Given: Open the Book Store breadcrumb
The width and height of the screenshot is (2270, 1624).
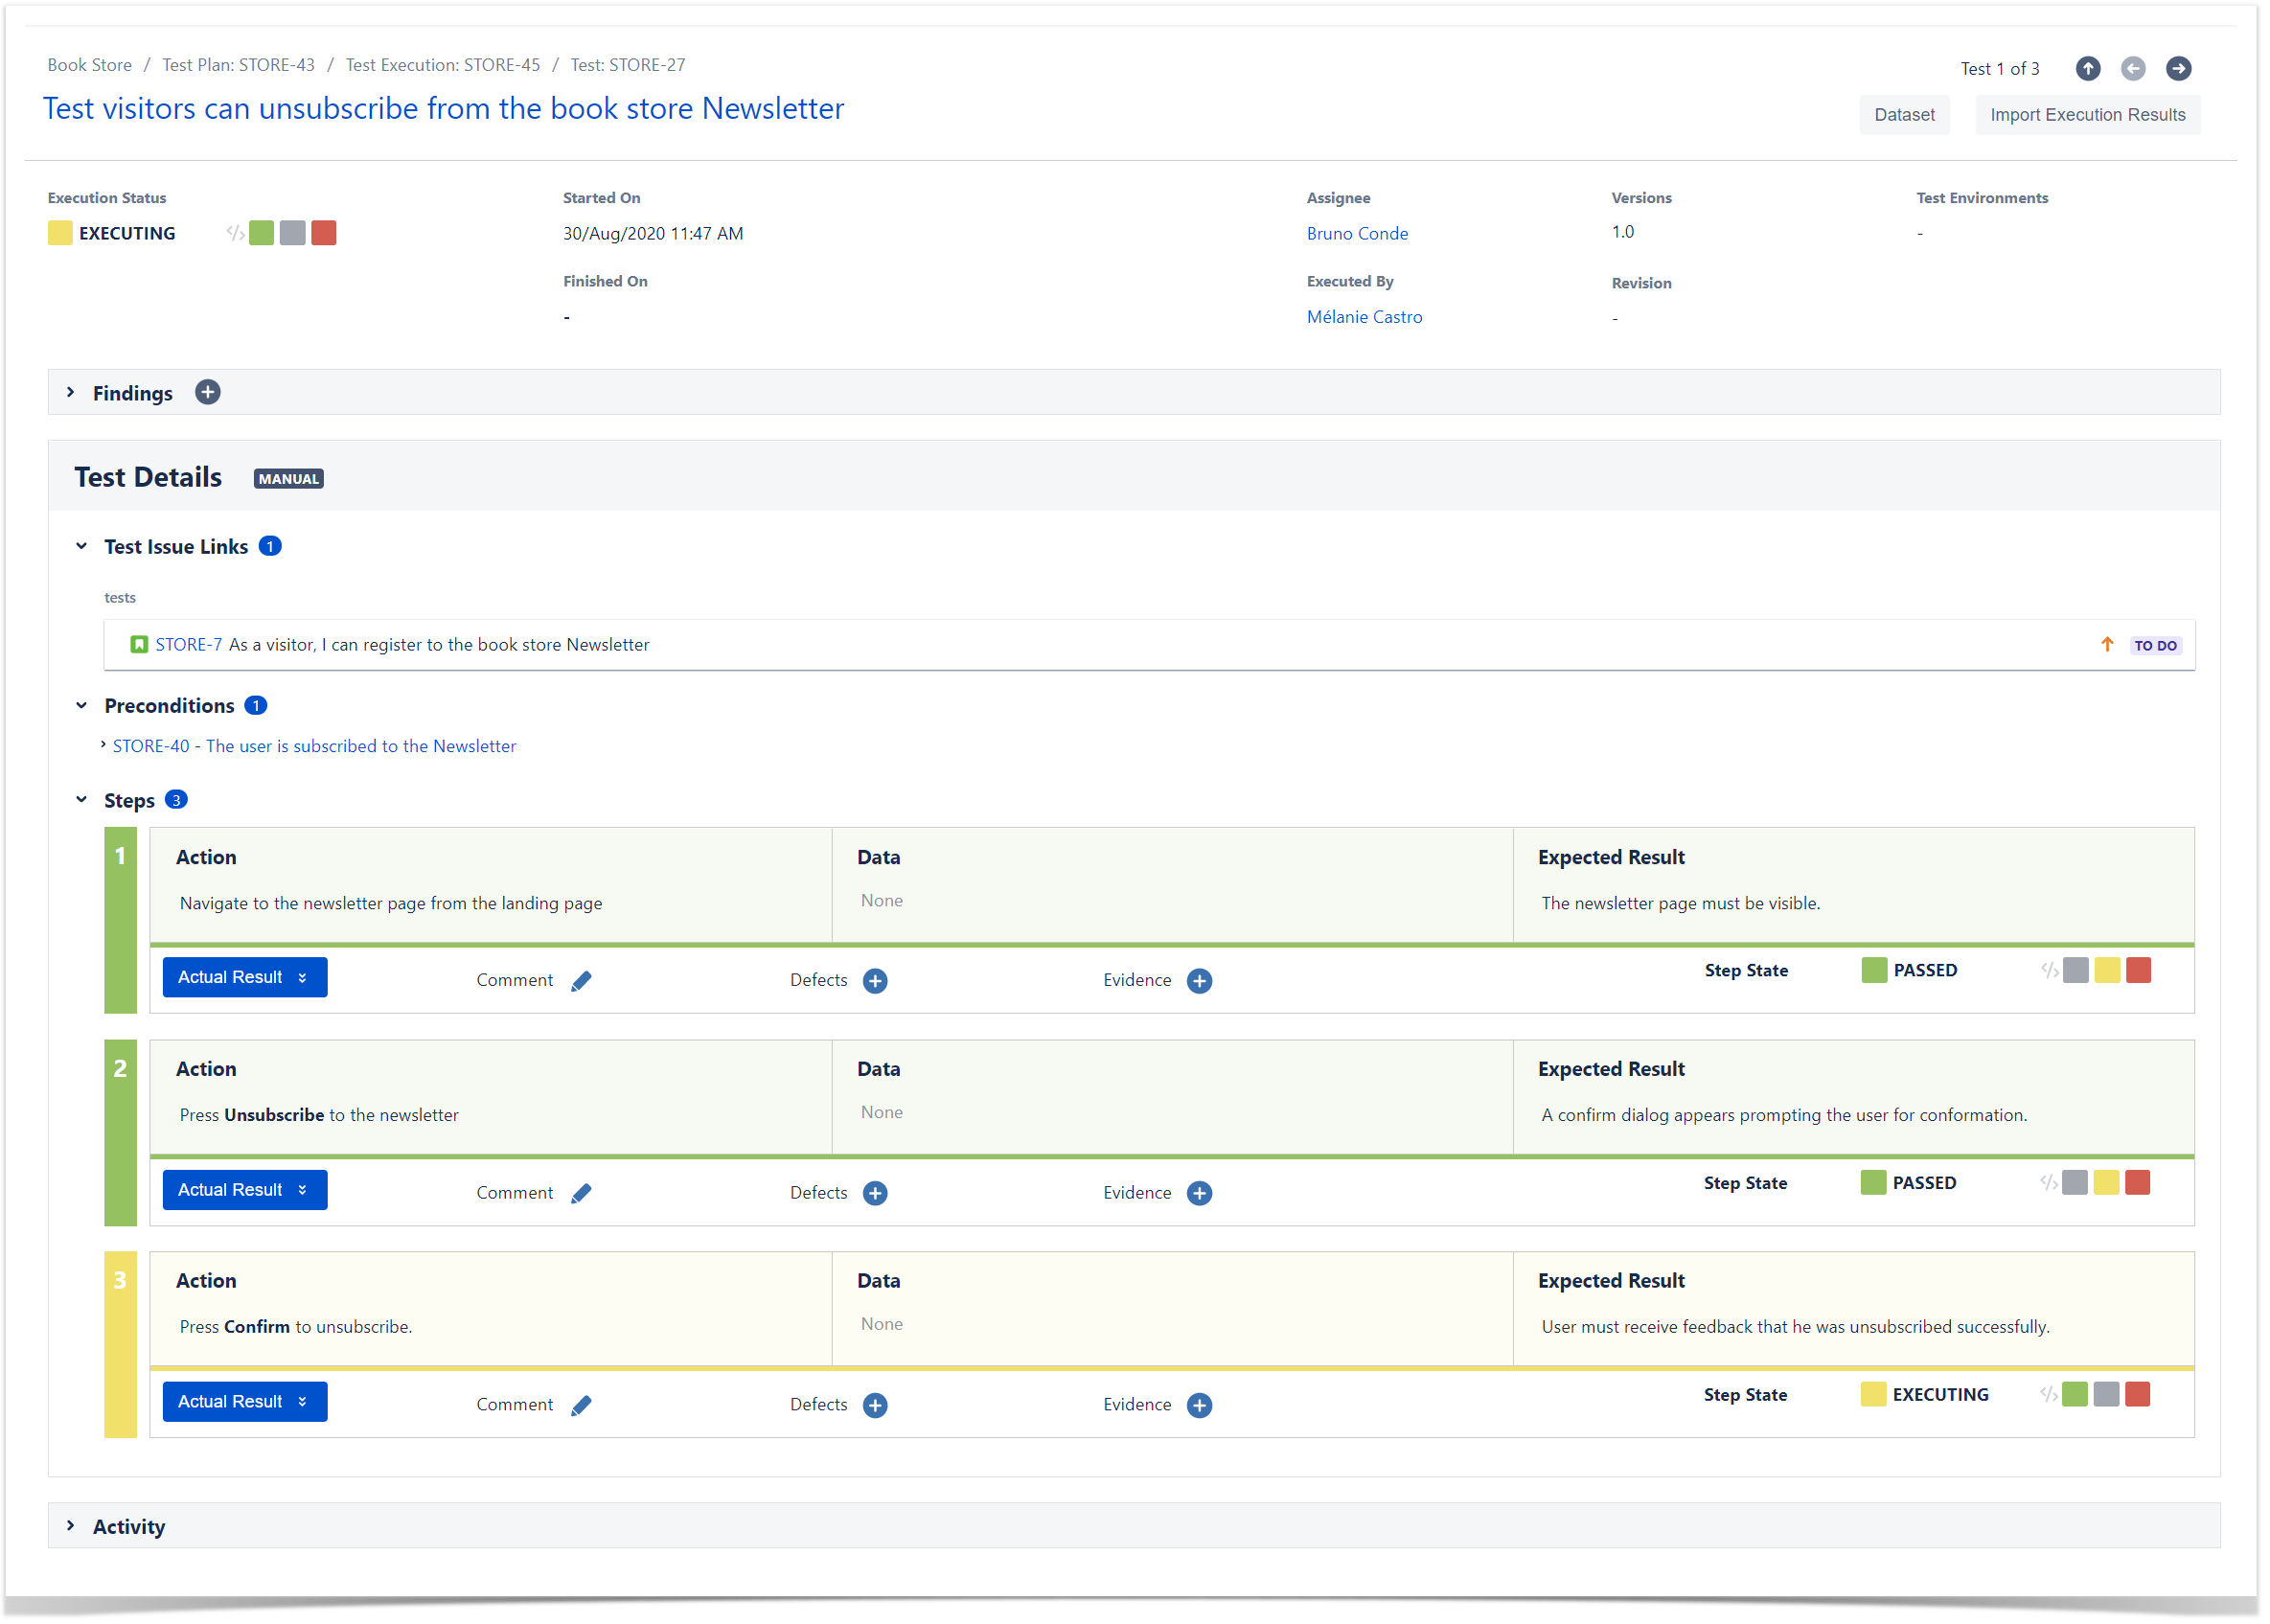Looking at the screenshot, I should pyautogui.click(x=90, y=65).
